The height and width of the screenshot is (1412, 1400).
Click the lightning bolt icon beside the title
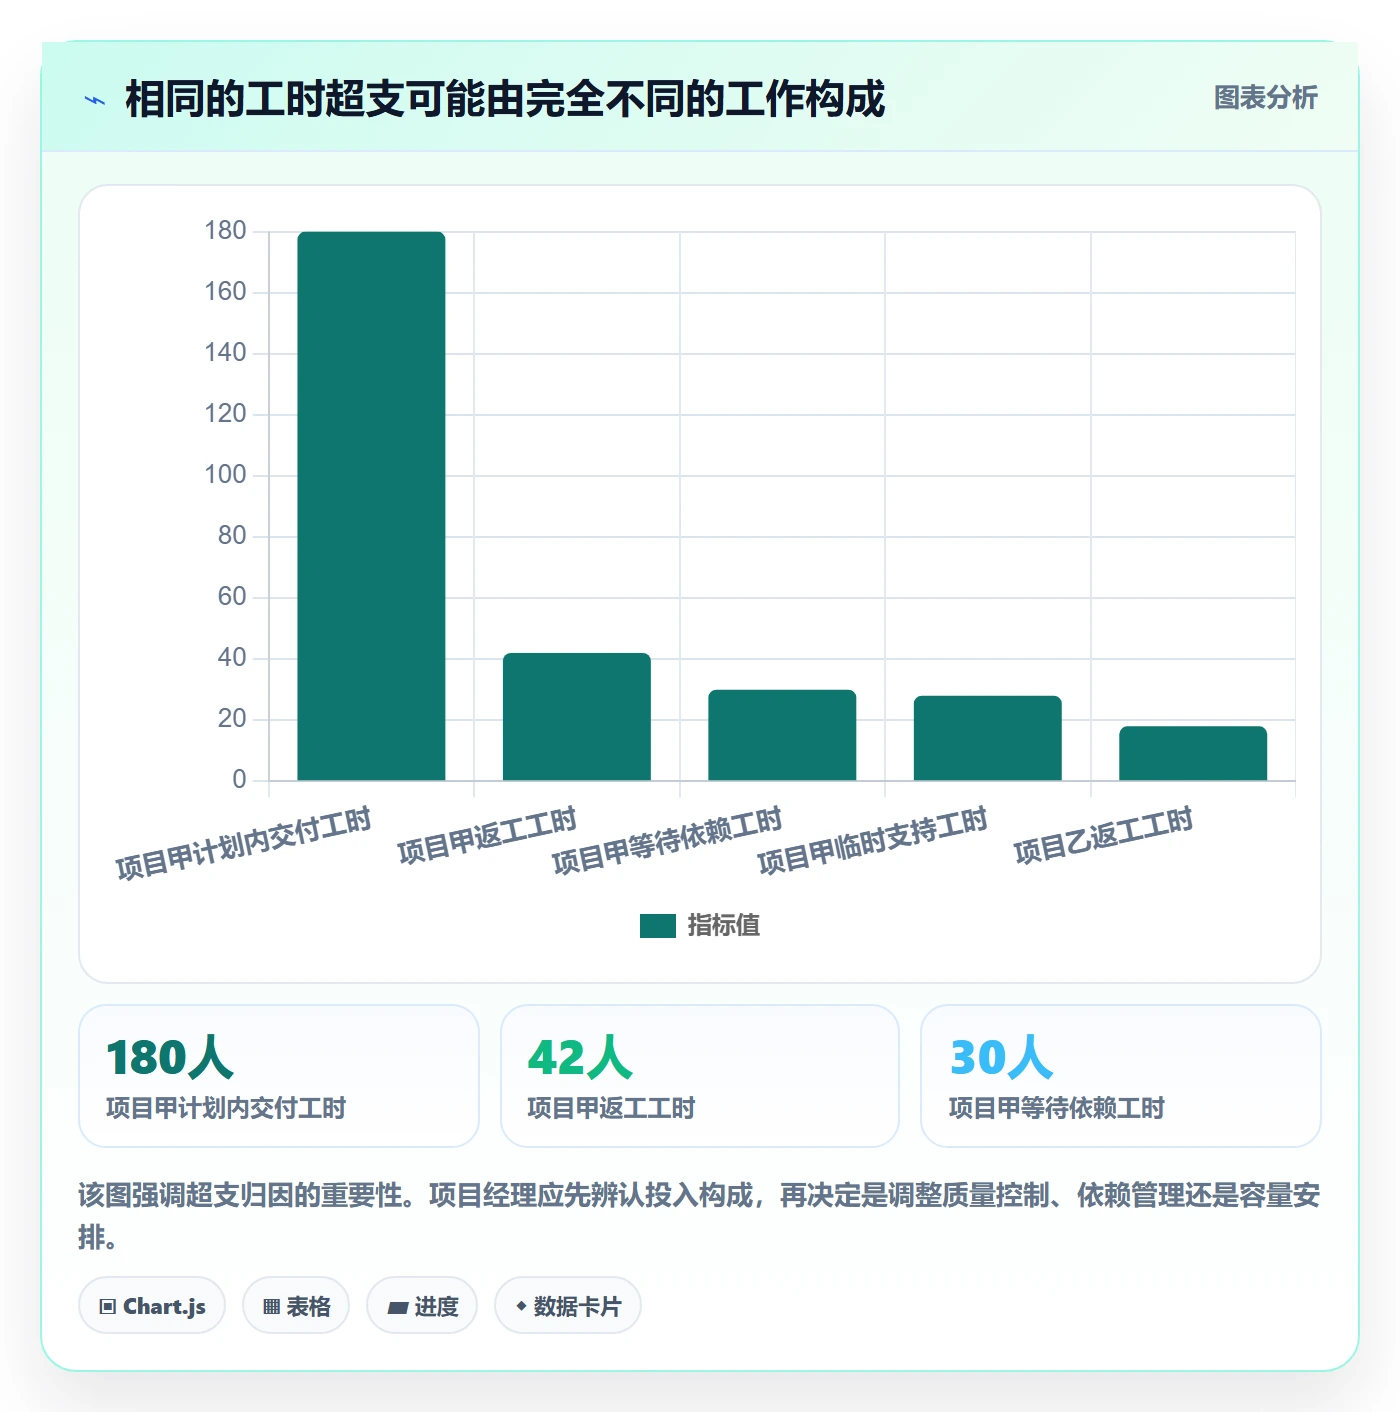click(95, 100)
